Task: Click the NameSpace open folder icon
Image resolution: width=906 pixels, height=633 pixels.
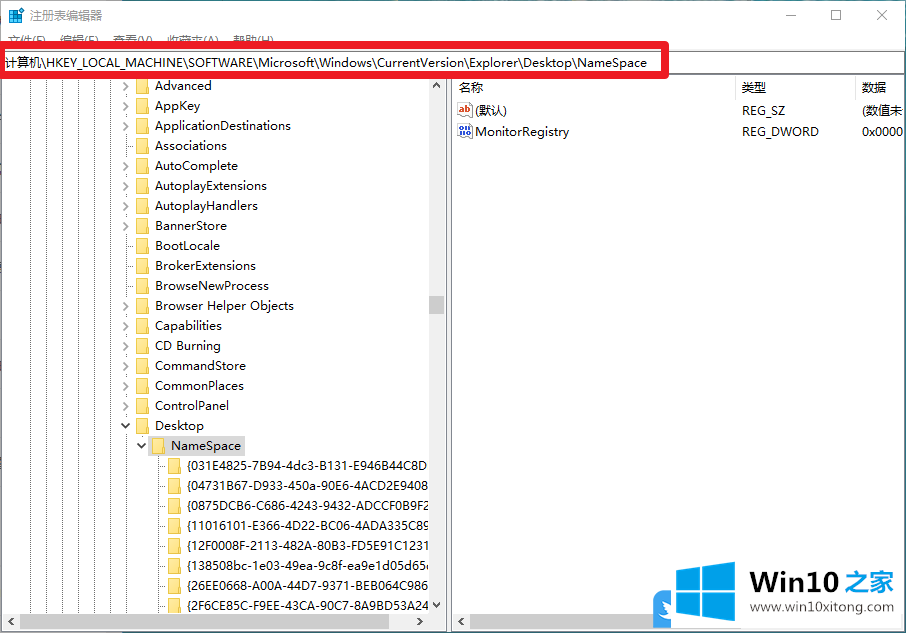Action: tap(158, 446)
